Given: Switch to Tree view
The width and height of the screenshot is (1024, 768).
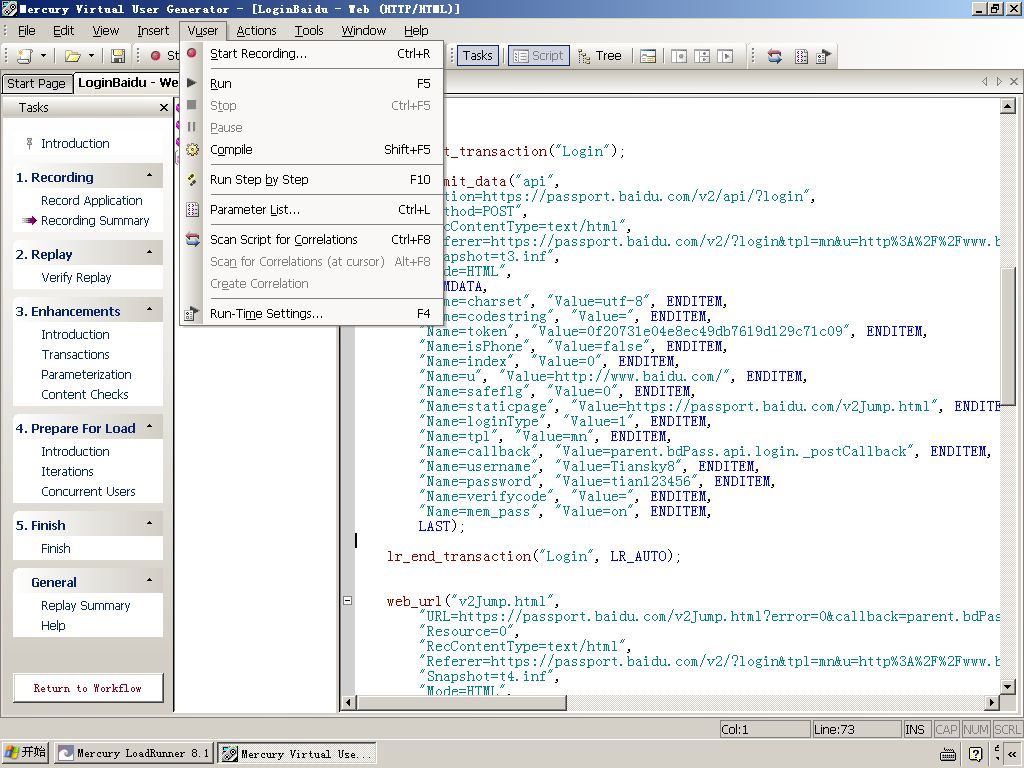Looking at the screenshot, I should [x=600, y=56].
